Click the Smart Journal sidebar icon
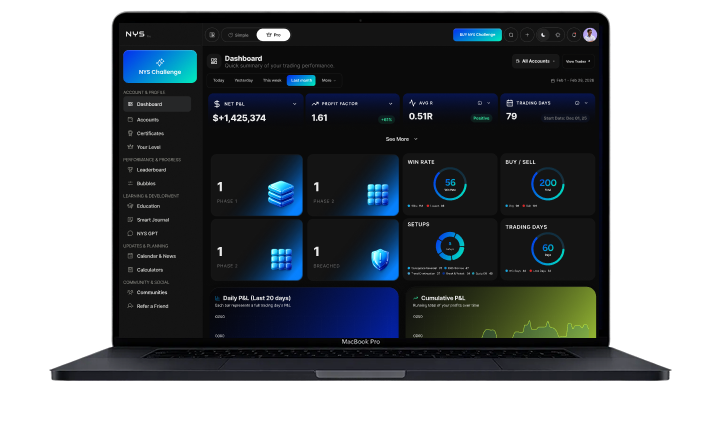The image size is (722, 433). [x=129, y=219]
